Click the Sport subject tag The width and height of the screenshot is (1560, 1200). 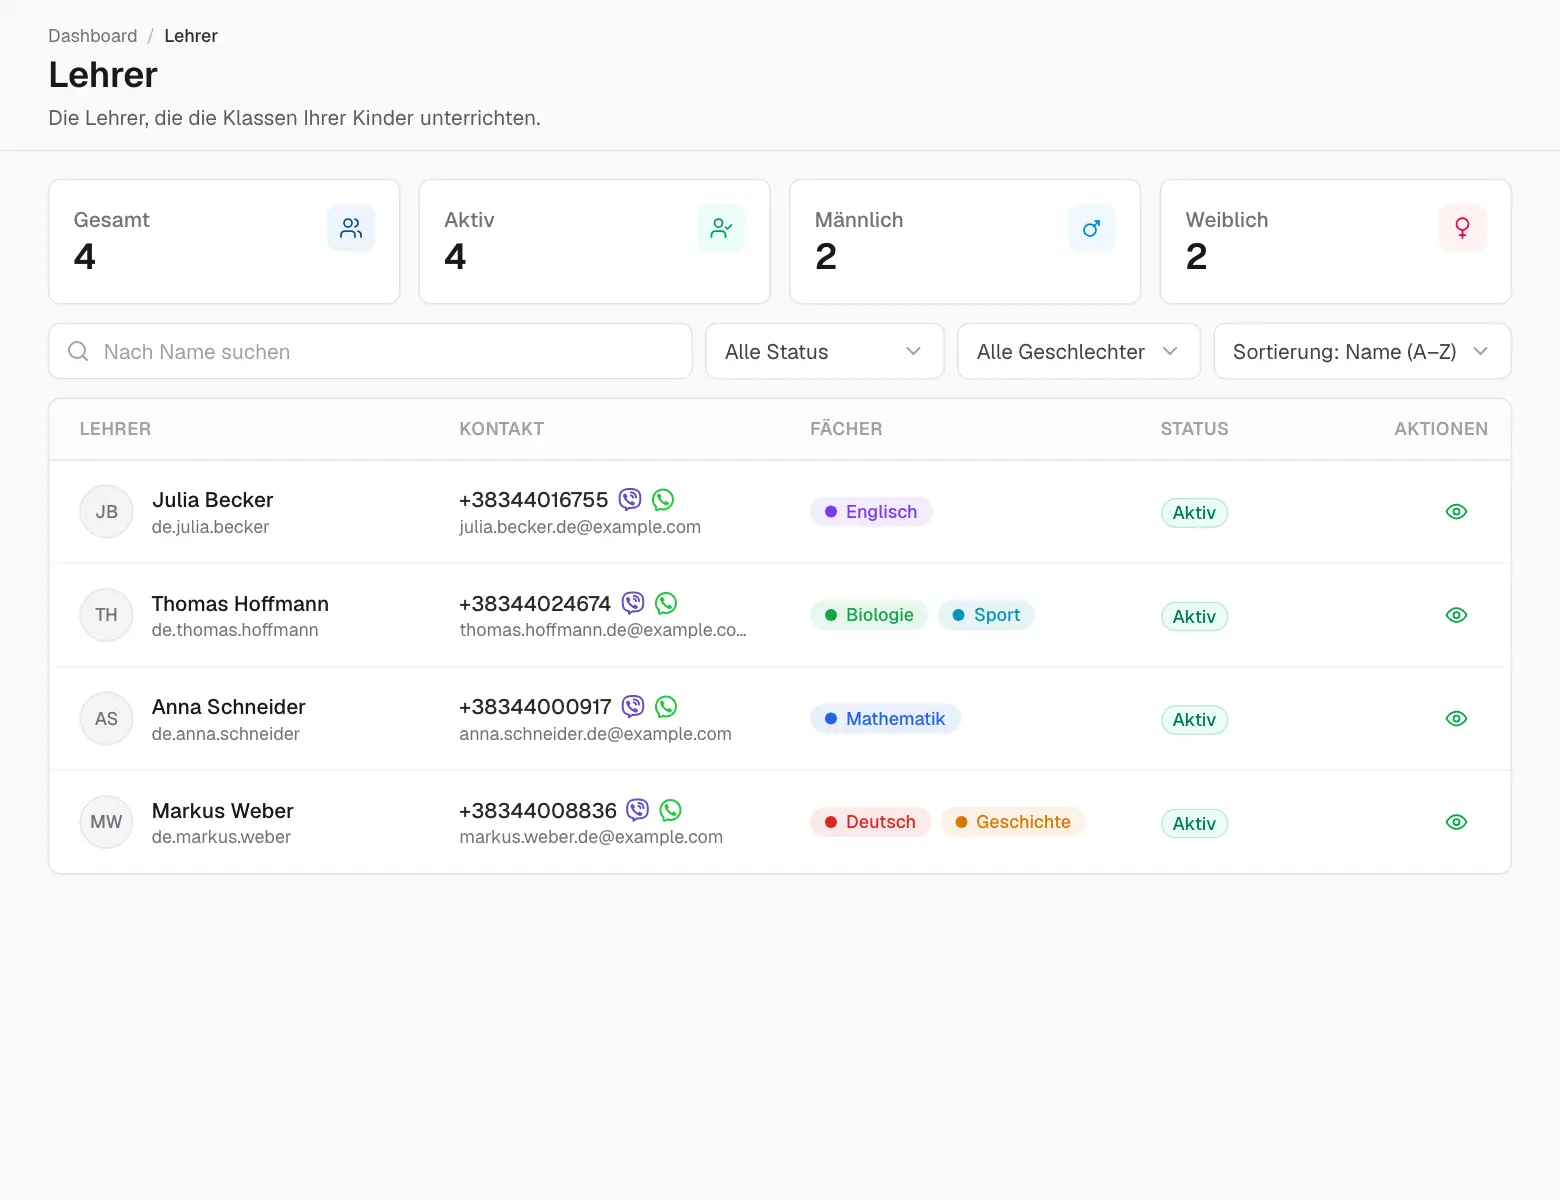[x=986, y=615]
